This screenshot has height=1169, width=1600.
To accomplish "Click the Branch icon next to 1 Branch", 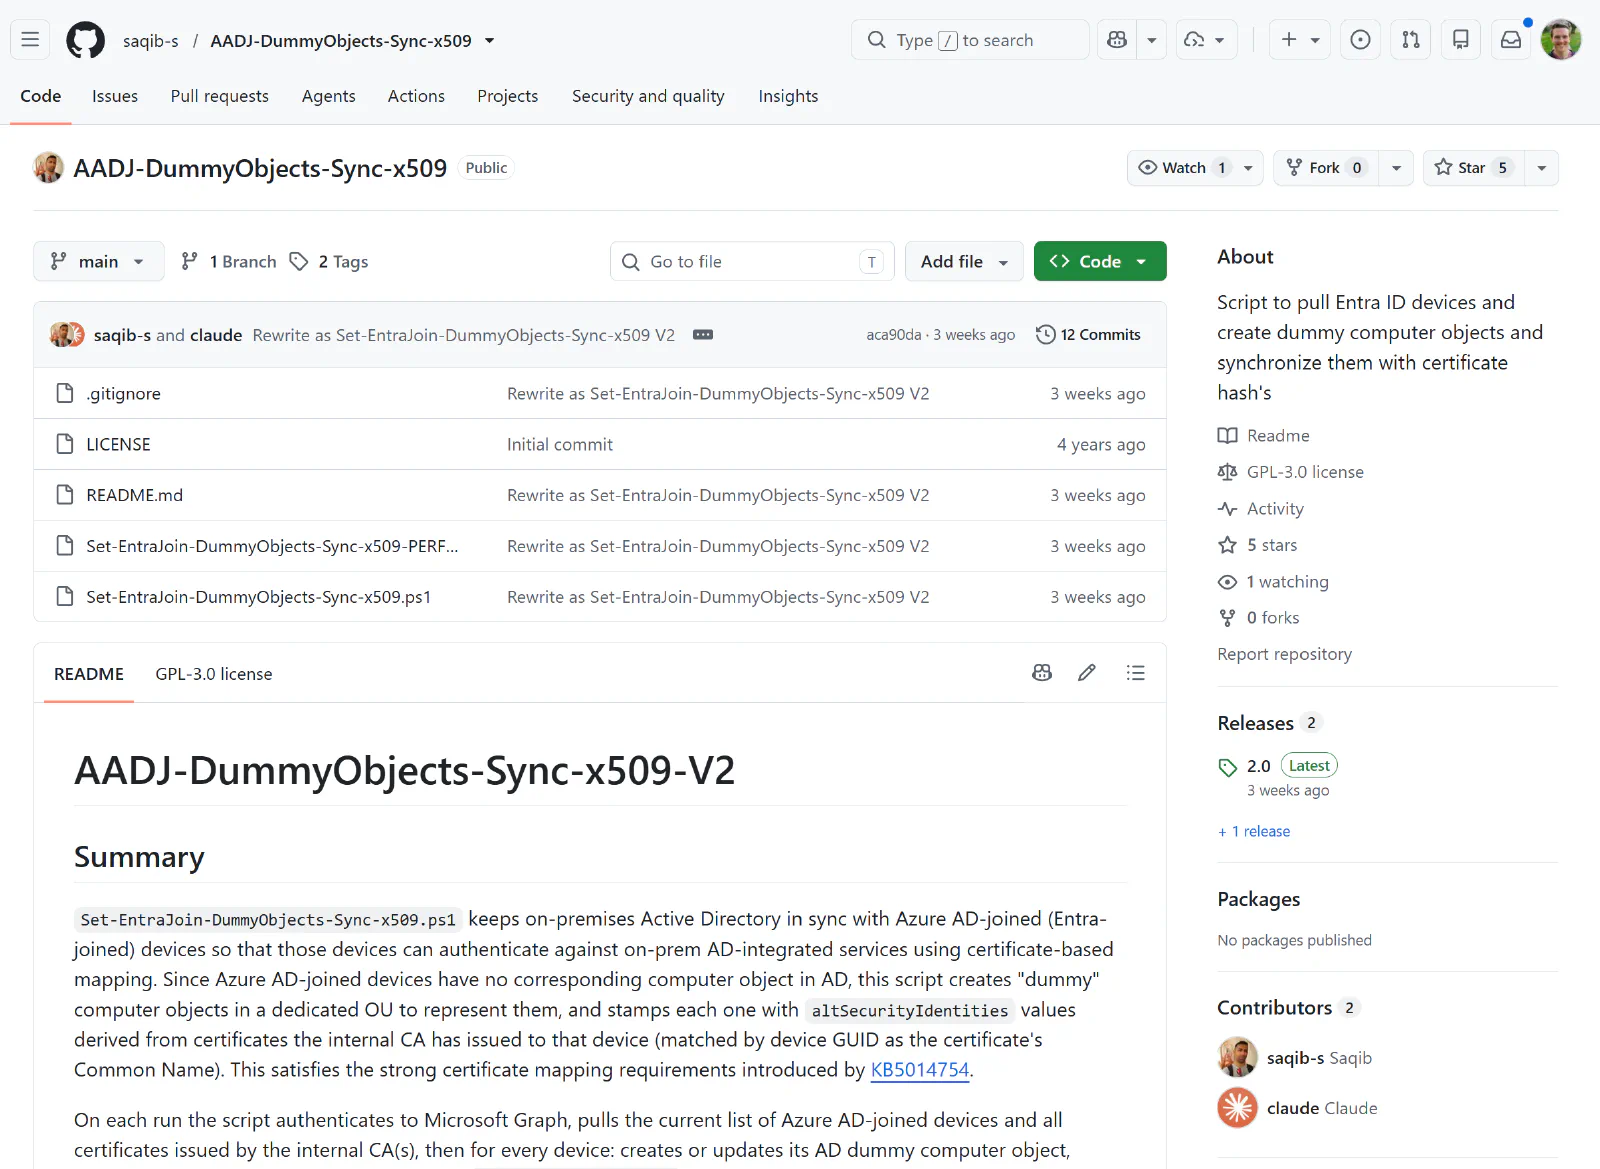I will [x=189, y=261].
